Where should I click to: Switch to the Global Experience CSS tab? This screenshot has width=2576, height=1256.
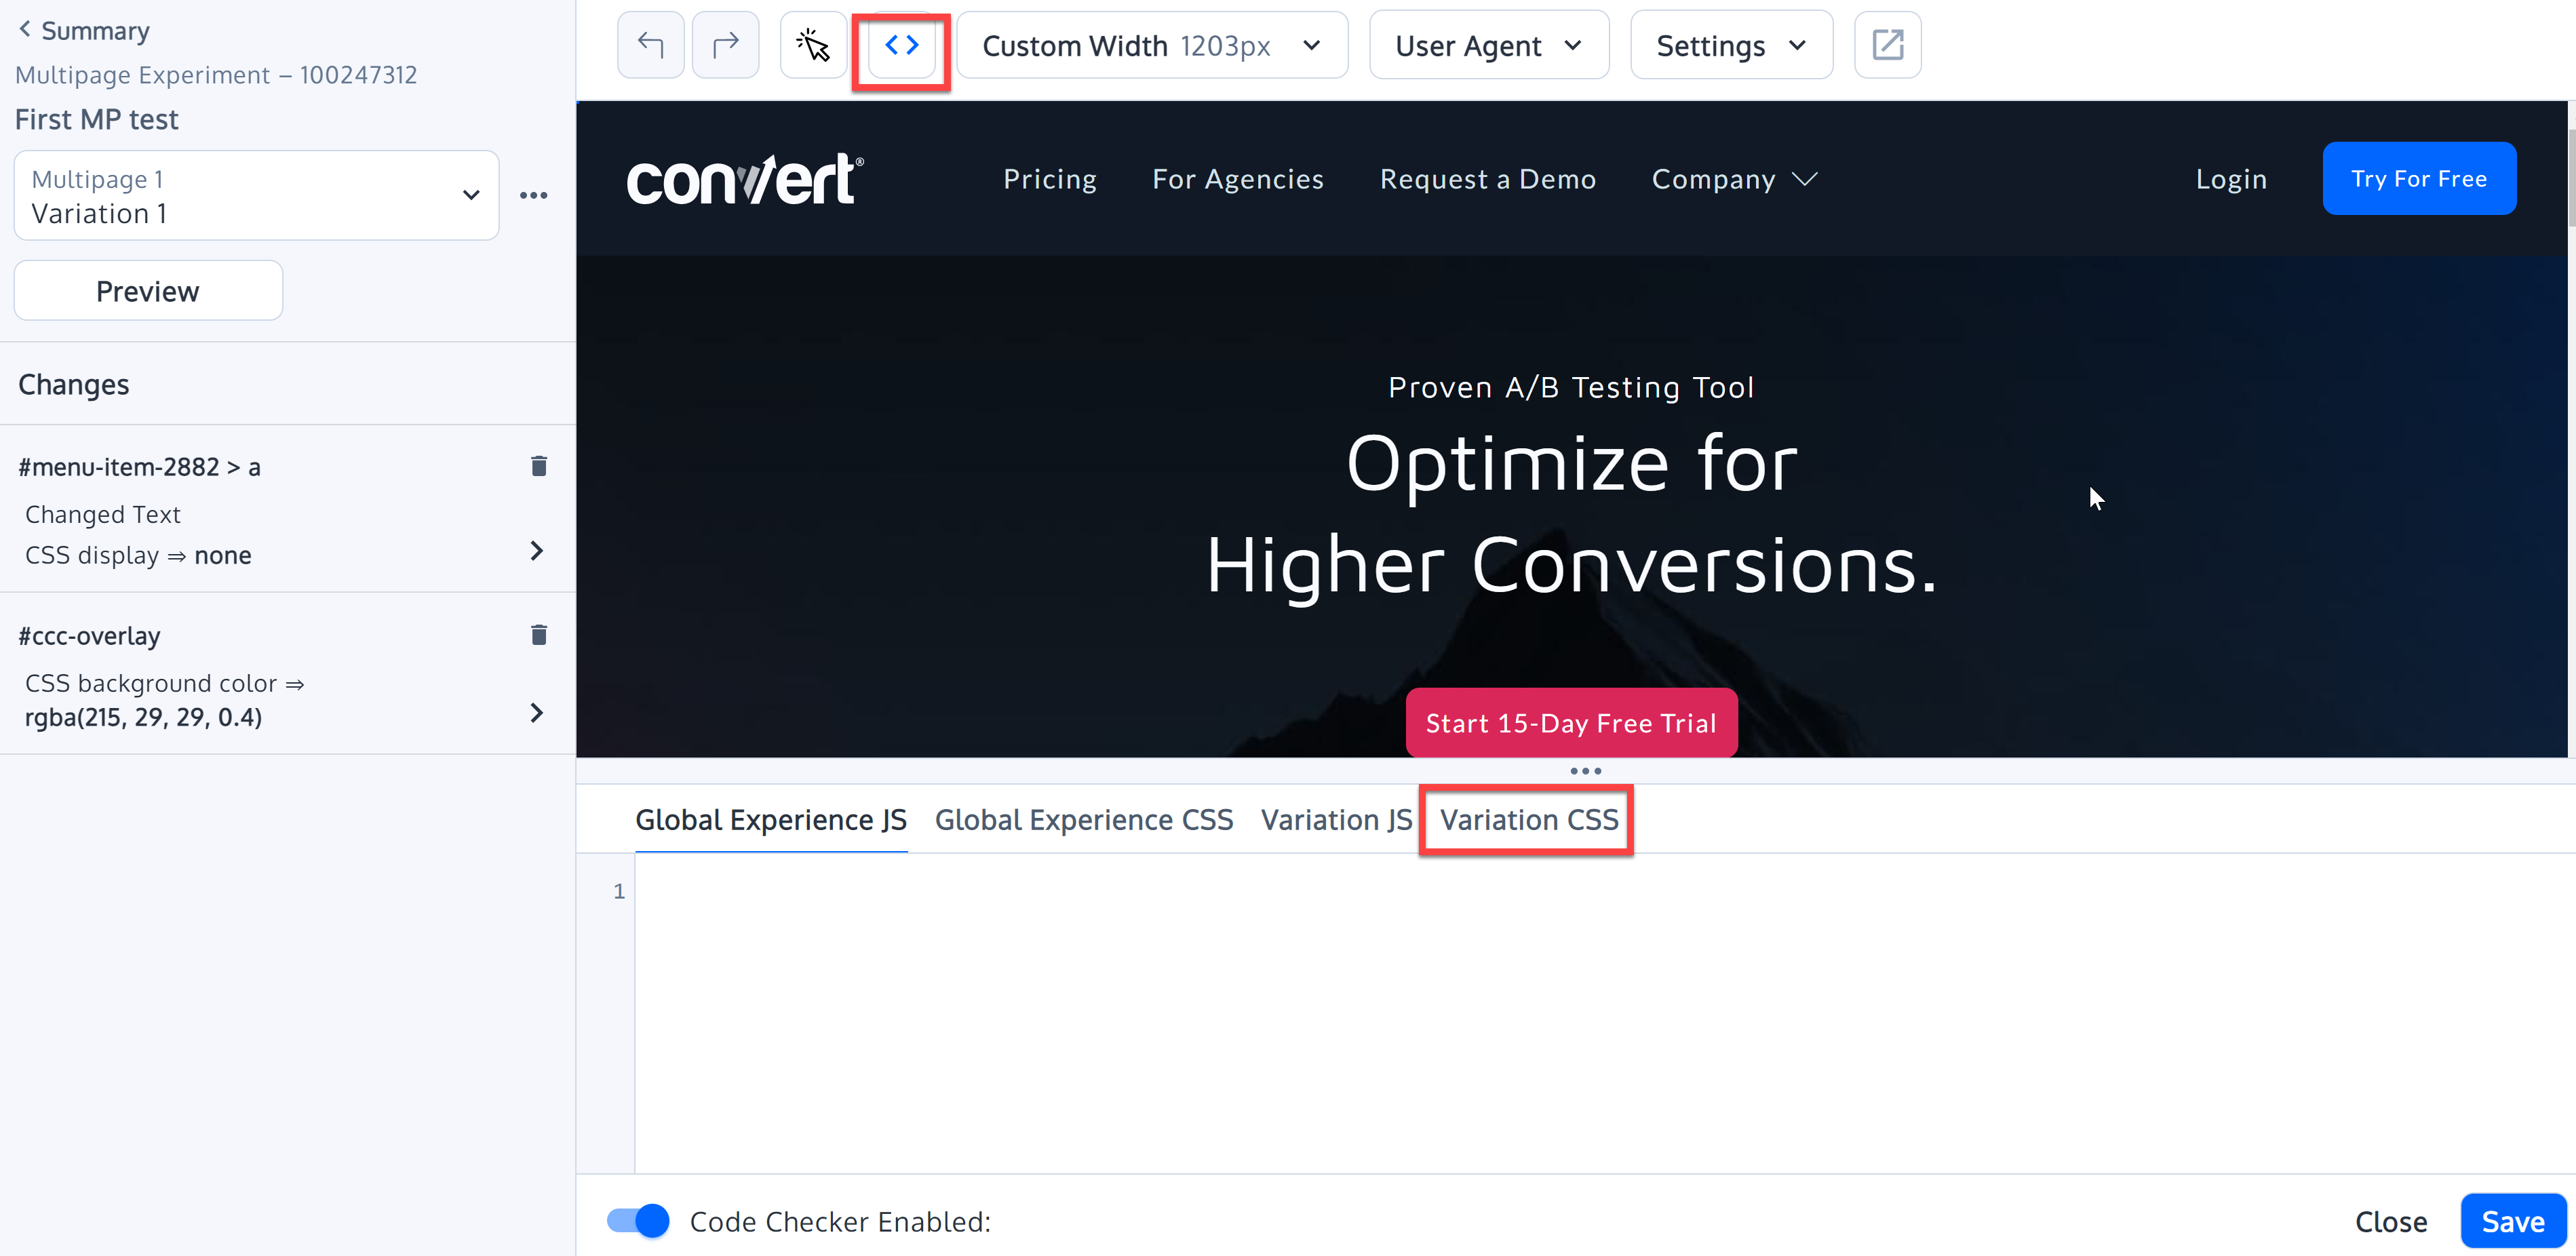pos(1084,819)
